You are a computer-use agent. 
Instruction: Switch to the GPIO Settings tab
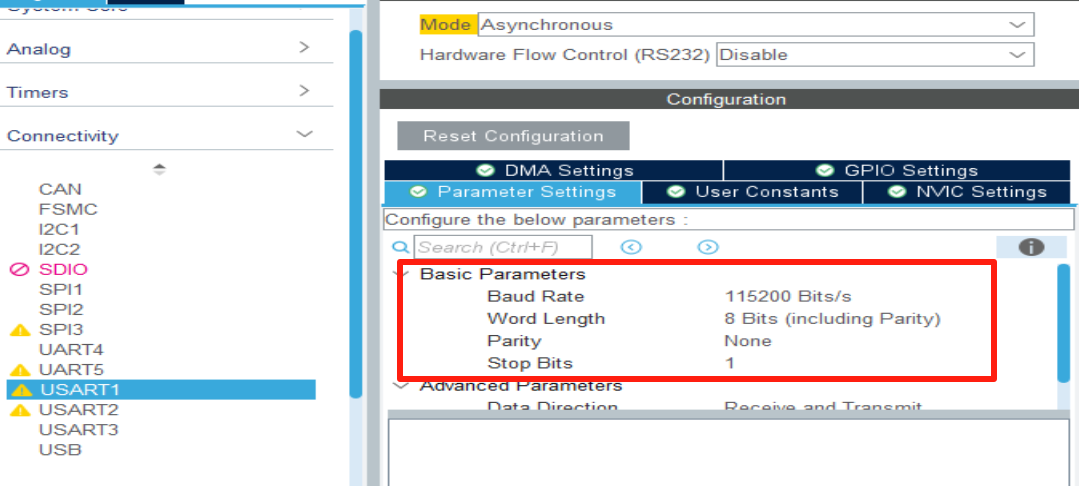click(x=898, y=170)
